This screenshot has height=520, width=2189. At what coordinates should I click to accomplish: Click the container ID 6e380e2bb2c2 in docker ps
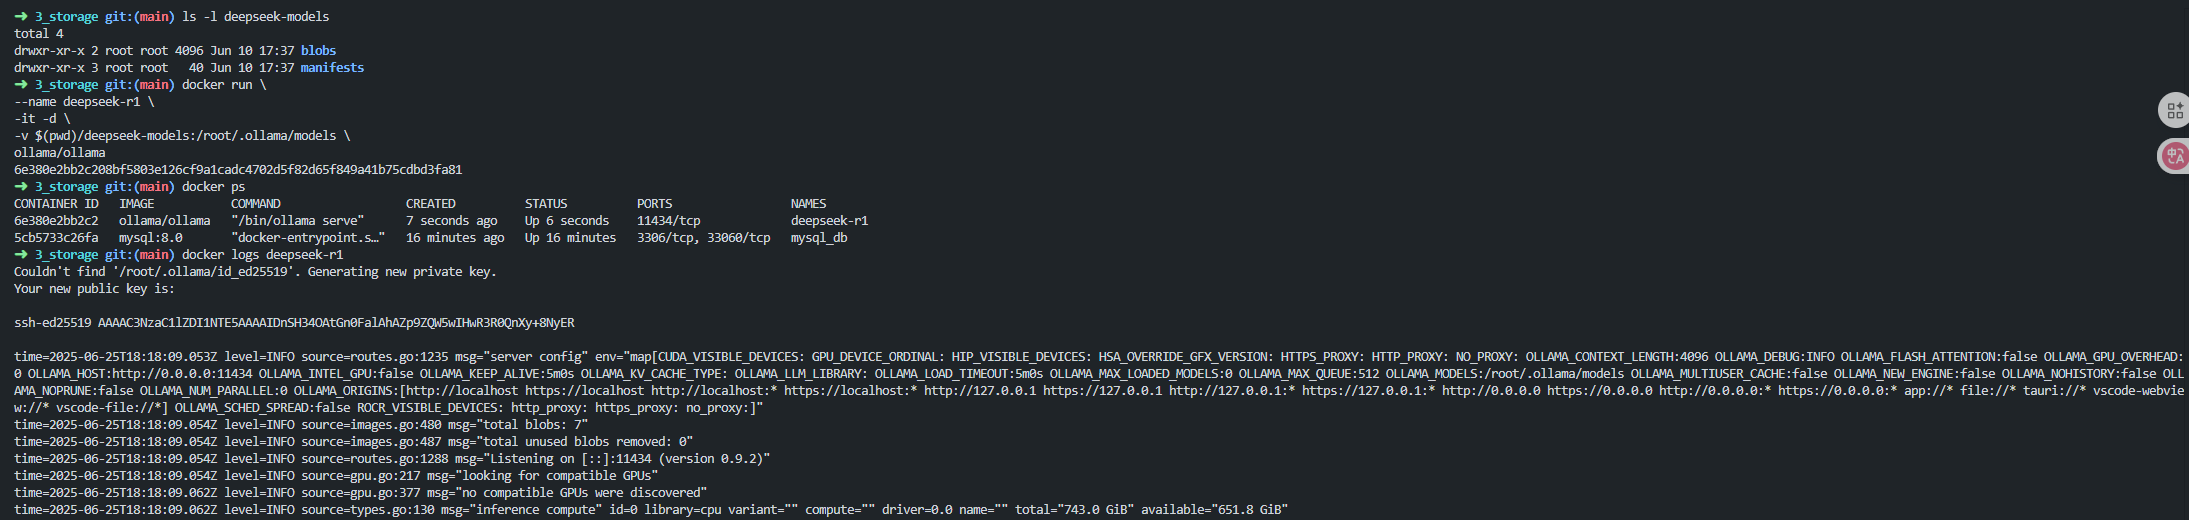(x=56, y=221)
